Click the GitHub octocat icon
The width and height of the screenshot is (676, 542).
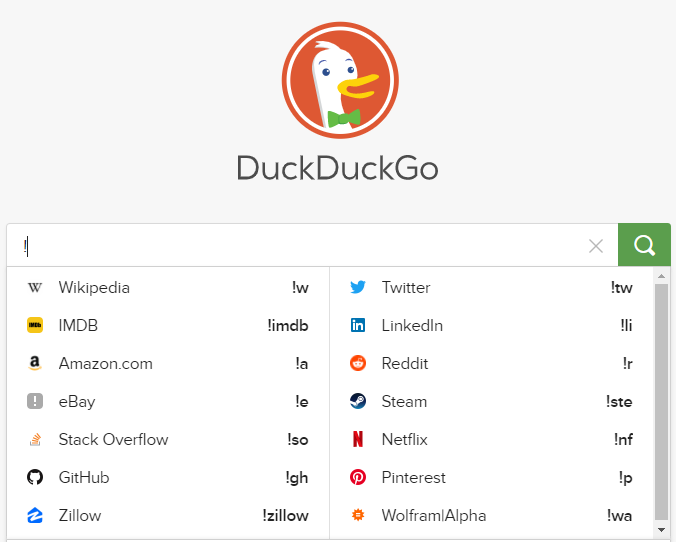point(35,477)
